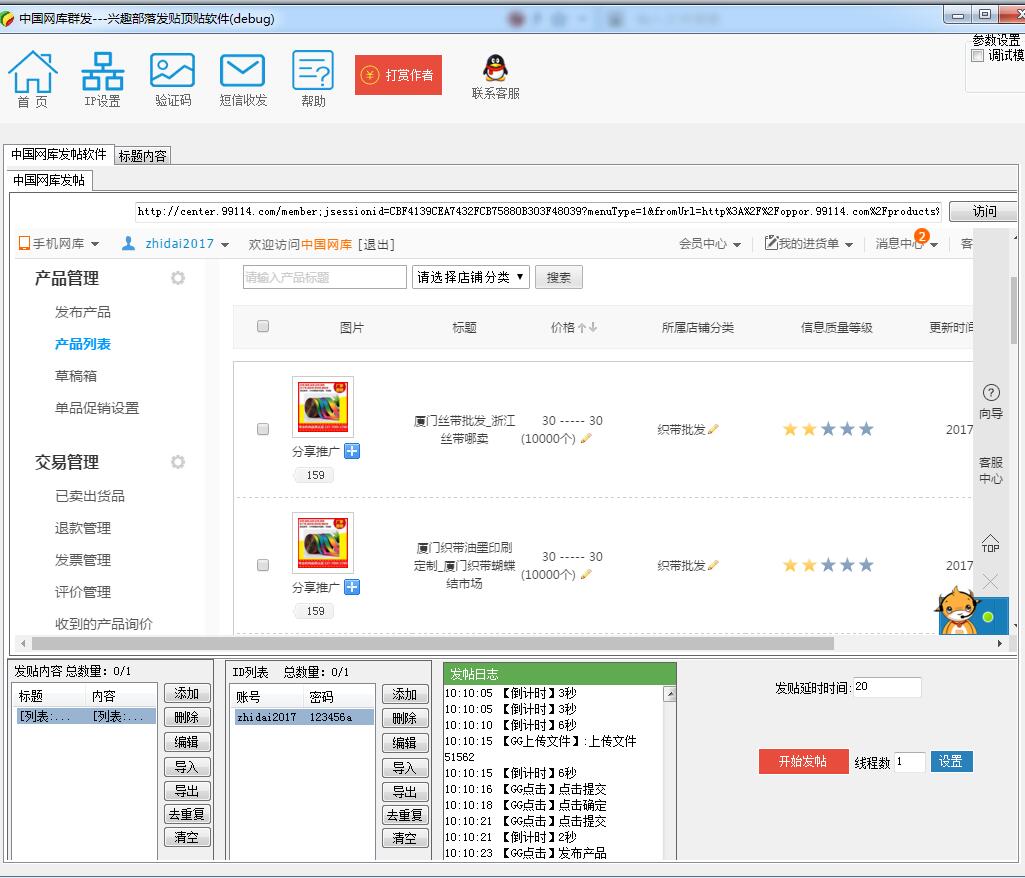This screenshot has width=1025, height=878.
Task: Click the user avatar icon beside zhidai2017
Action: coord(129,243)
